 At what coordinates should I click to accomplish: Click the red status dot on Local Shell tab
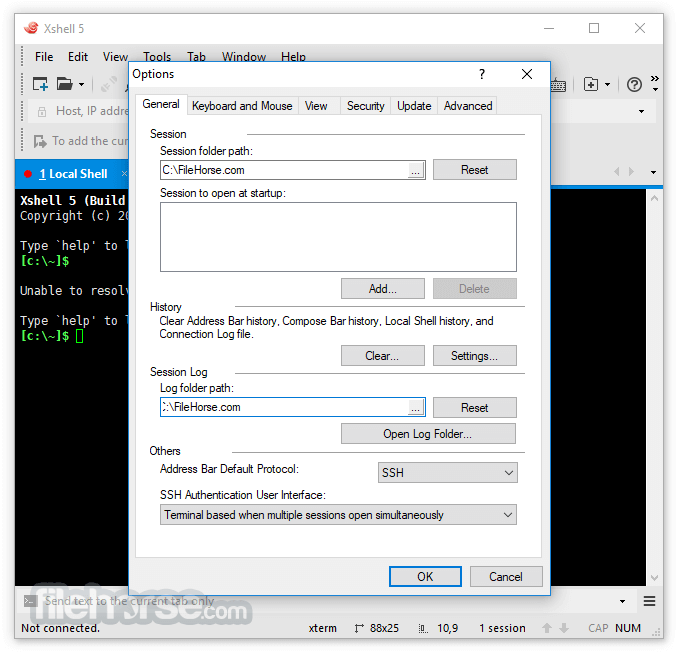tap(28, 174)
